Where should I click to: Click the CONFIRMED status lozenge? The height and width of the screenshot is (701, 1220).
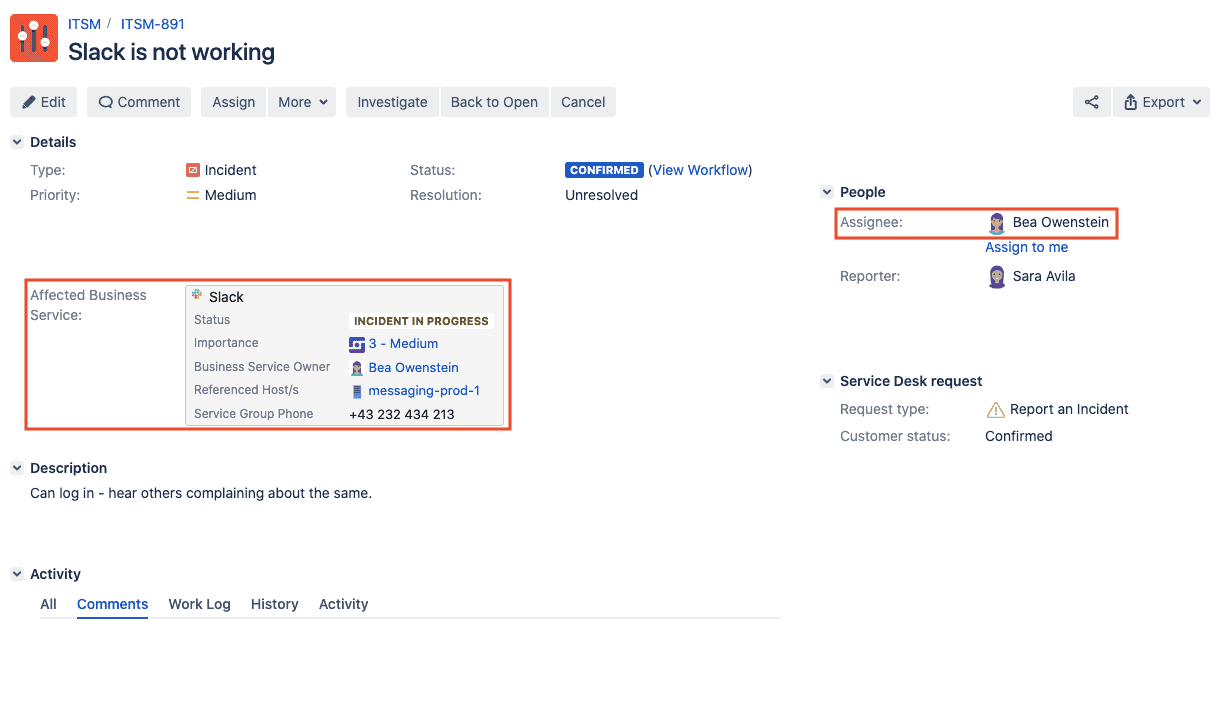[x=604, y=170]
